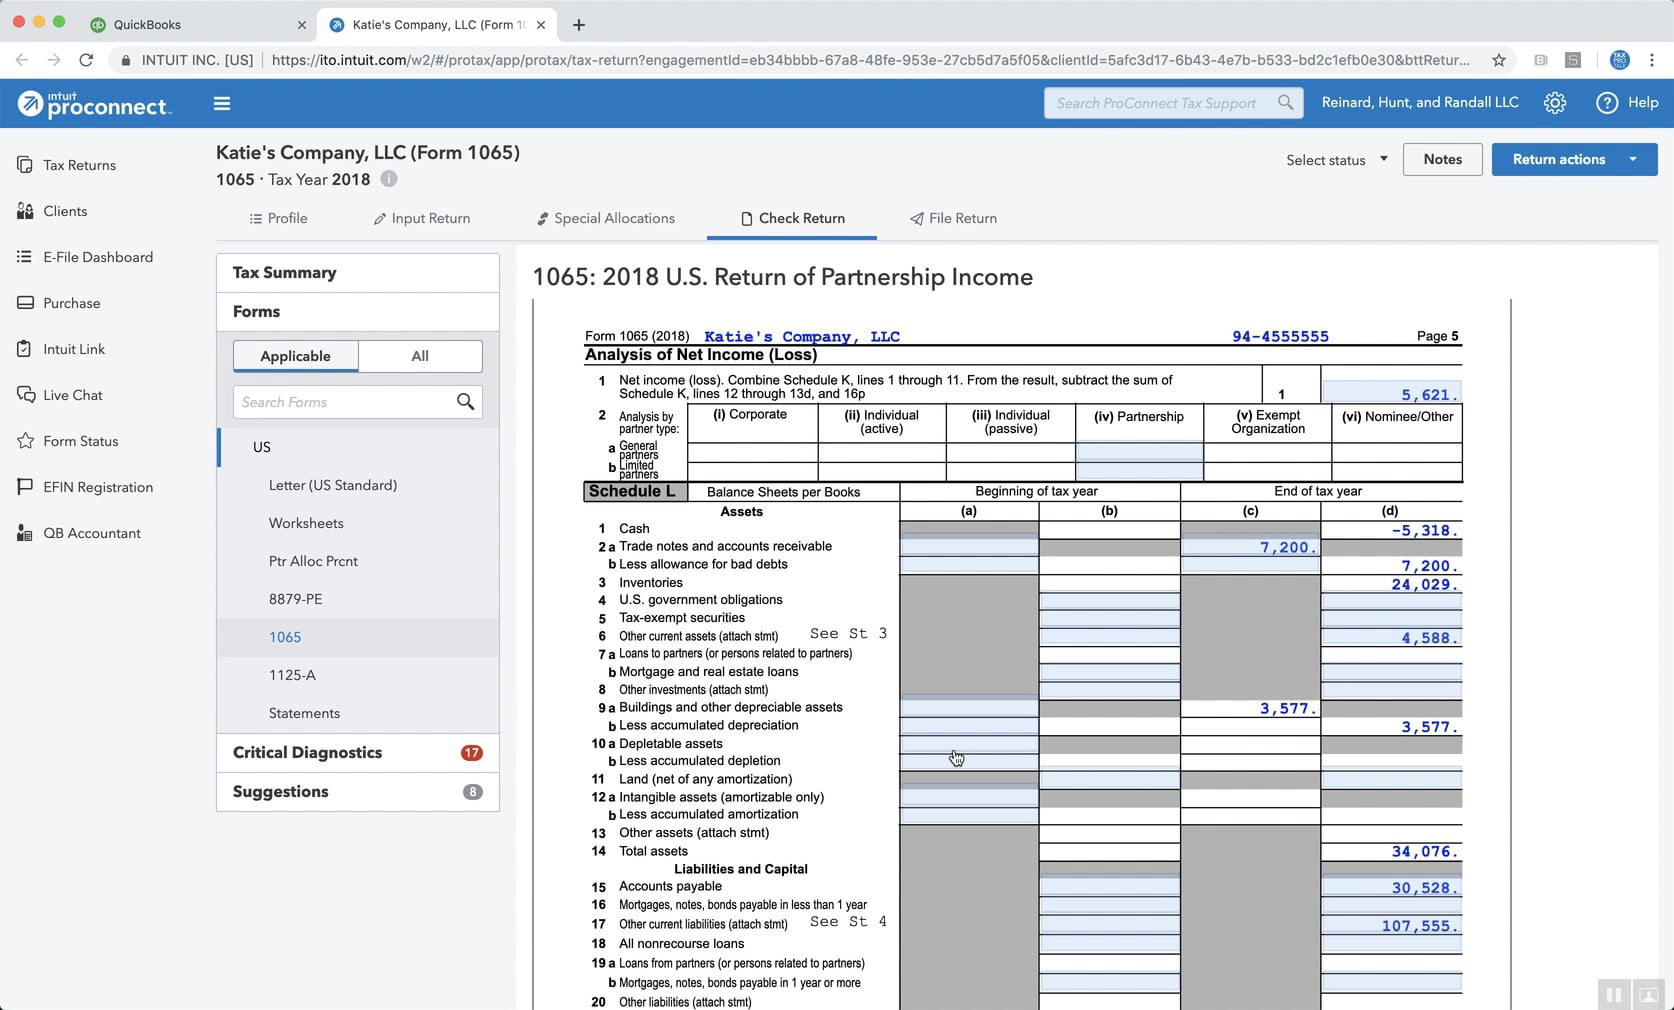Go back in browser history
The image size is (1674, 1010).
(x=22, y=60)
